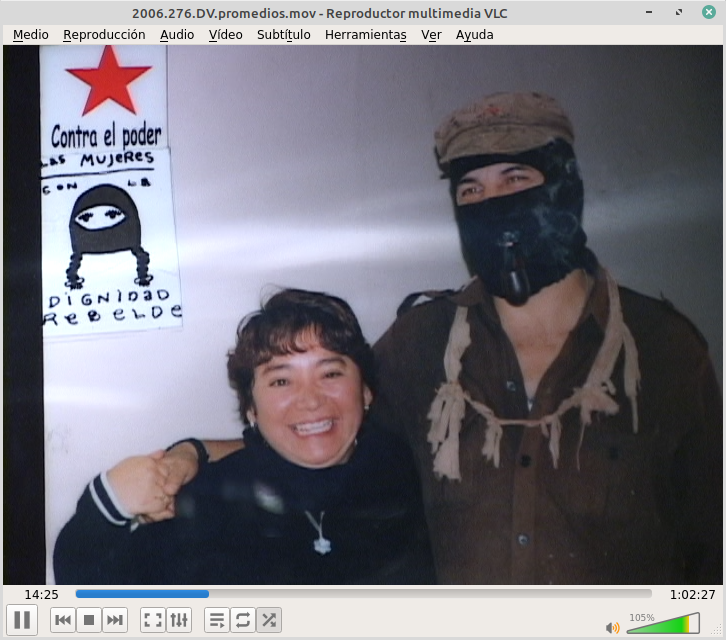Screen dimensions: 726x640
Task: Open the Herramientas menu
Action: point(366,35)
